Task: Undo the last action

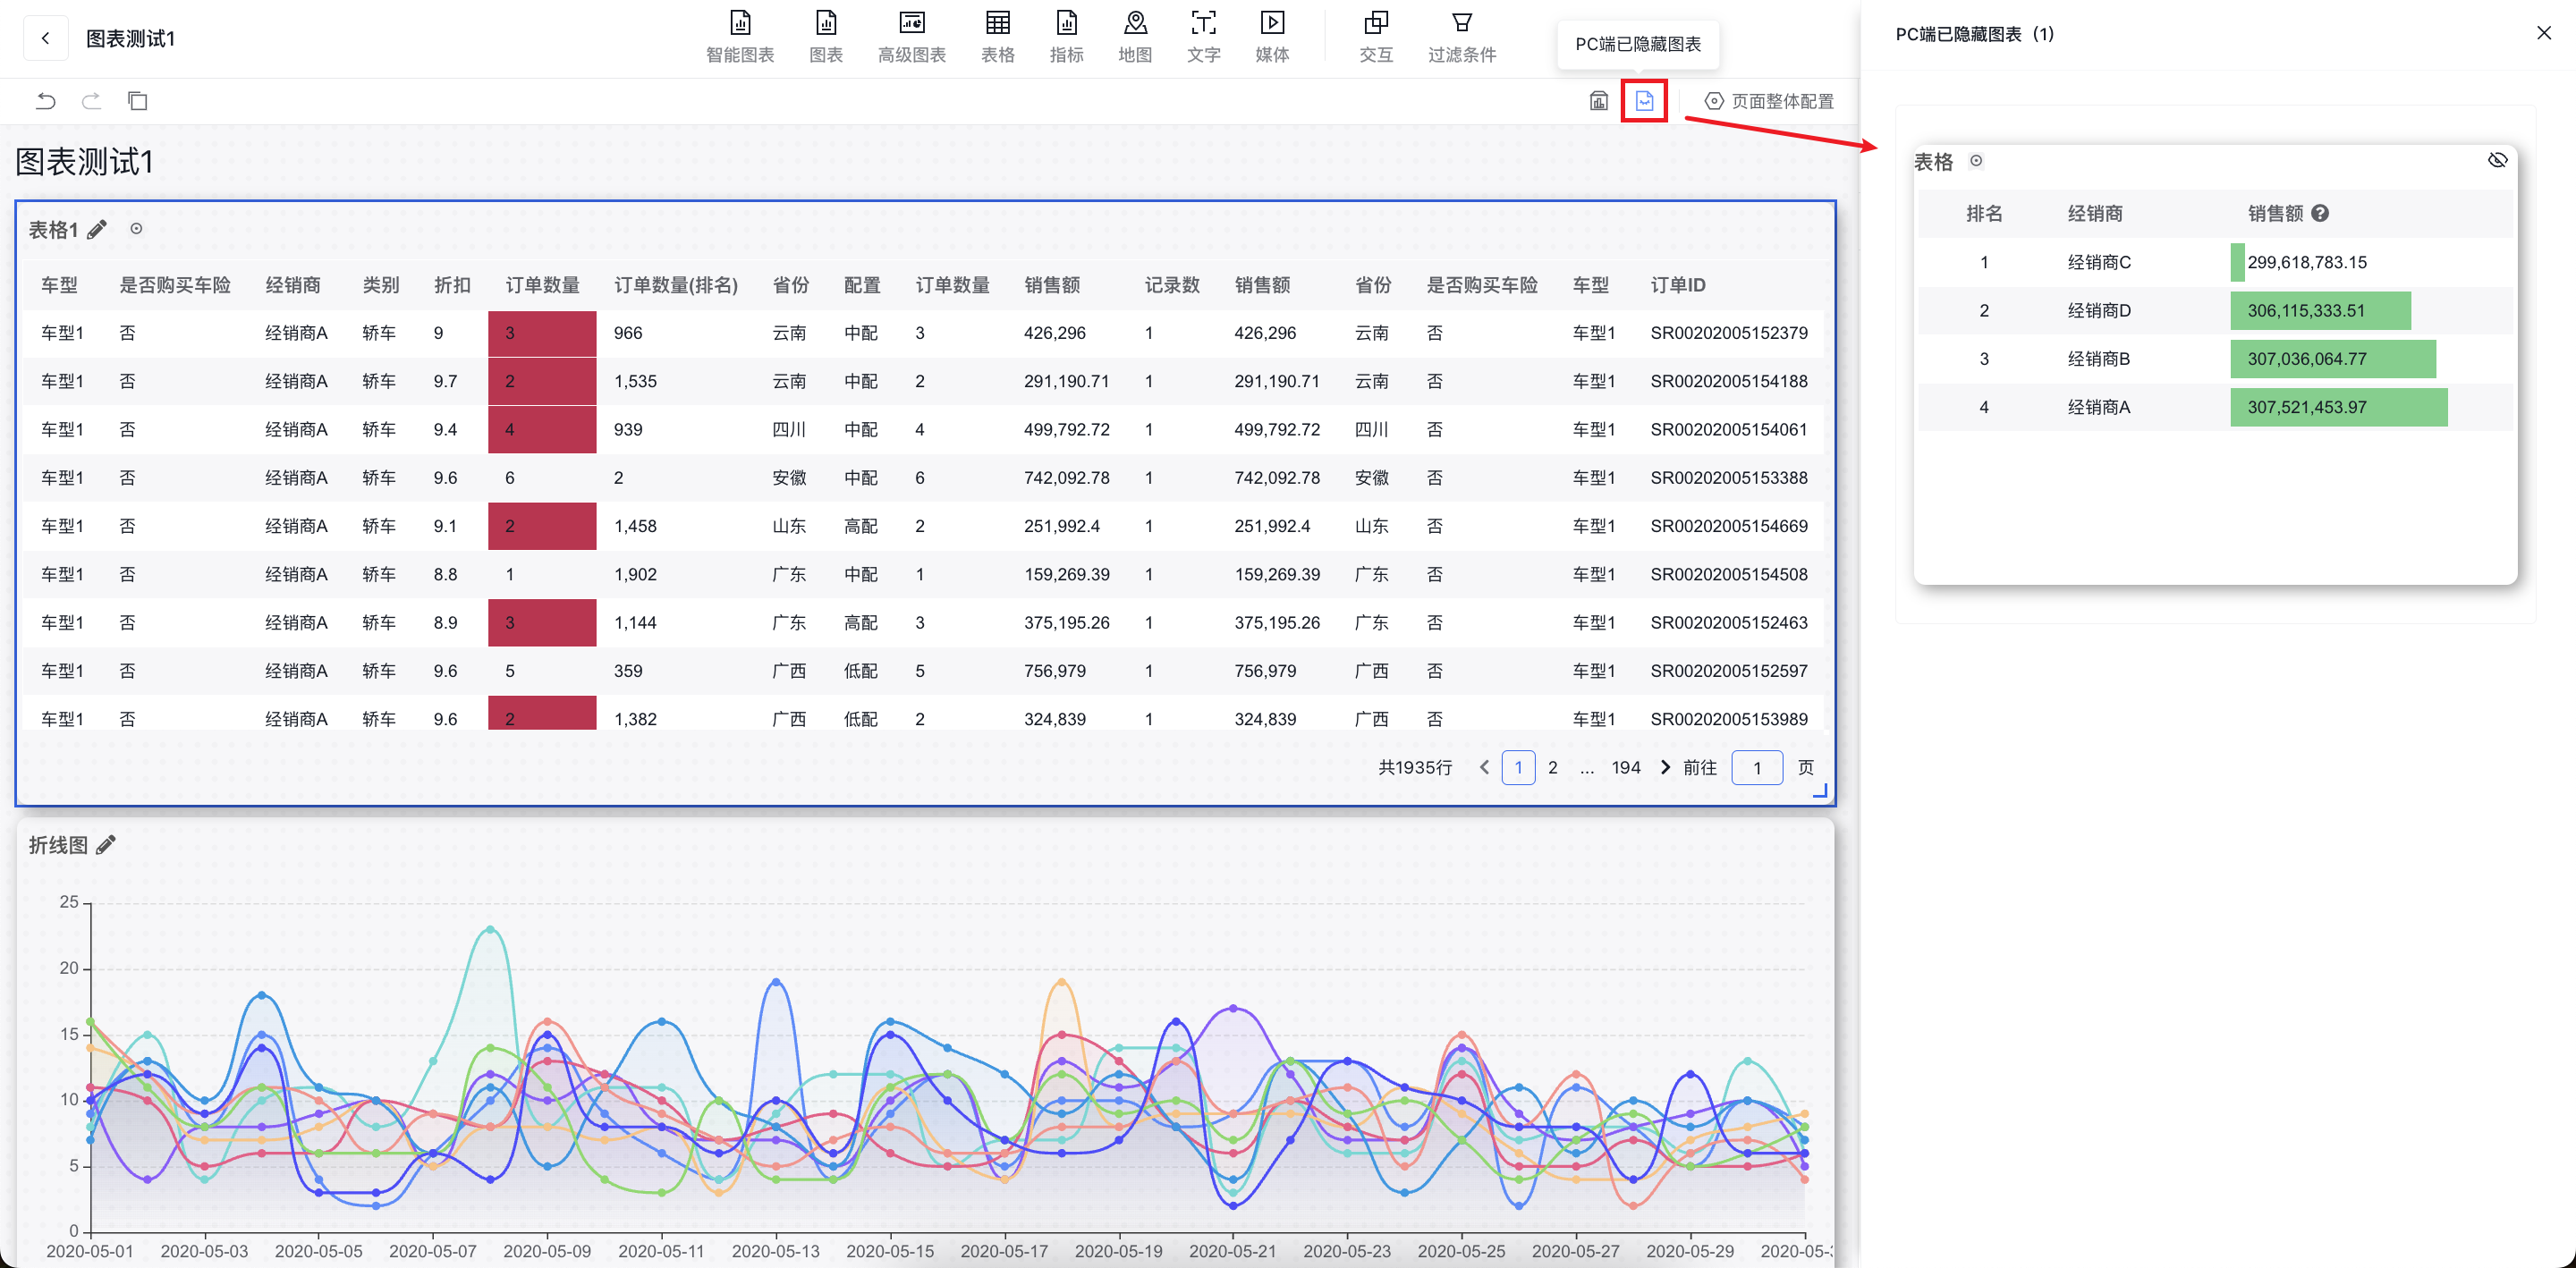Action: pos(46,101)
